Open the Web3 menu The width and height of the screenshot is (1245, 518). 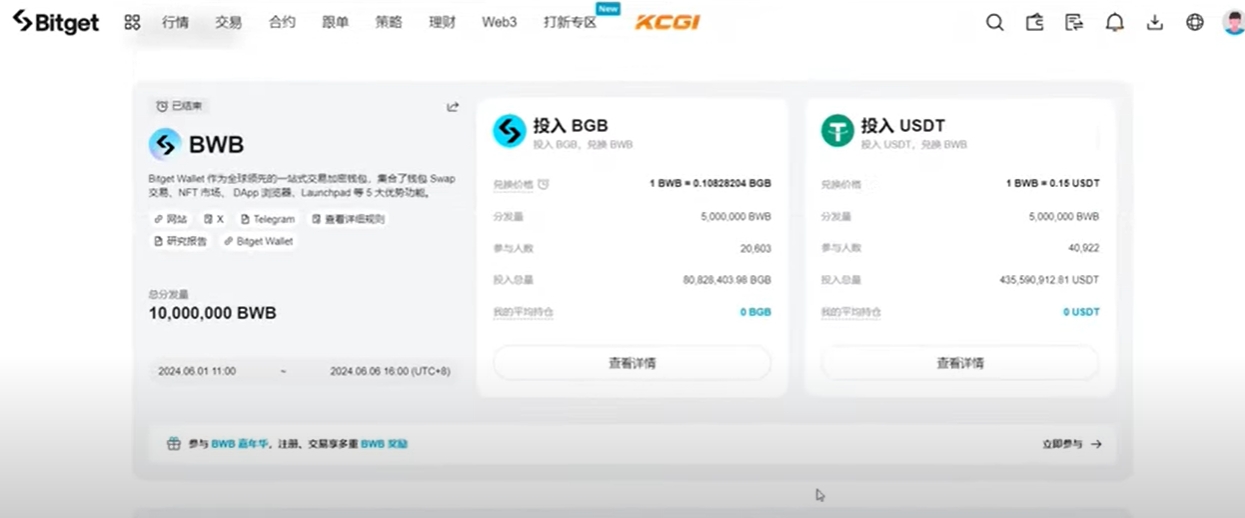(x=499, y=22)
